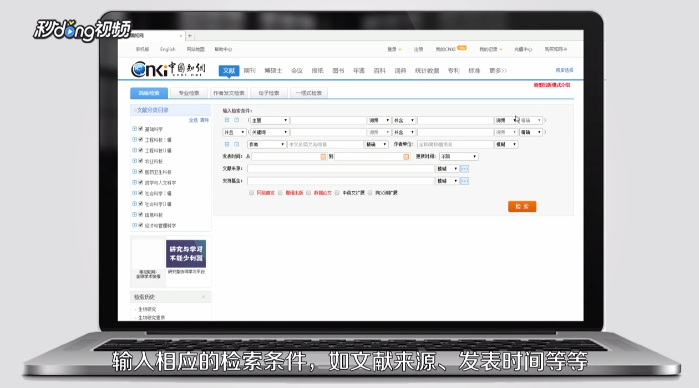Open the 并含 dropdown in the 主题 row
This screenshot has height=388, width=699.
pos(404,120)
